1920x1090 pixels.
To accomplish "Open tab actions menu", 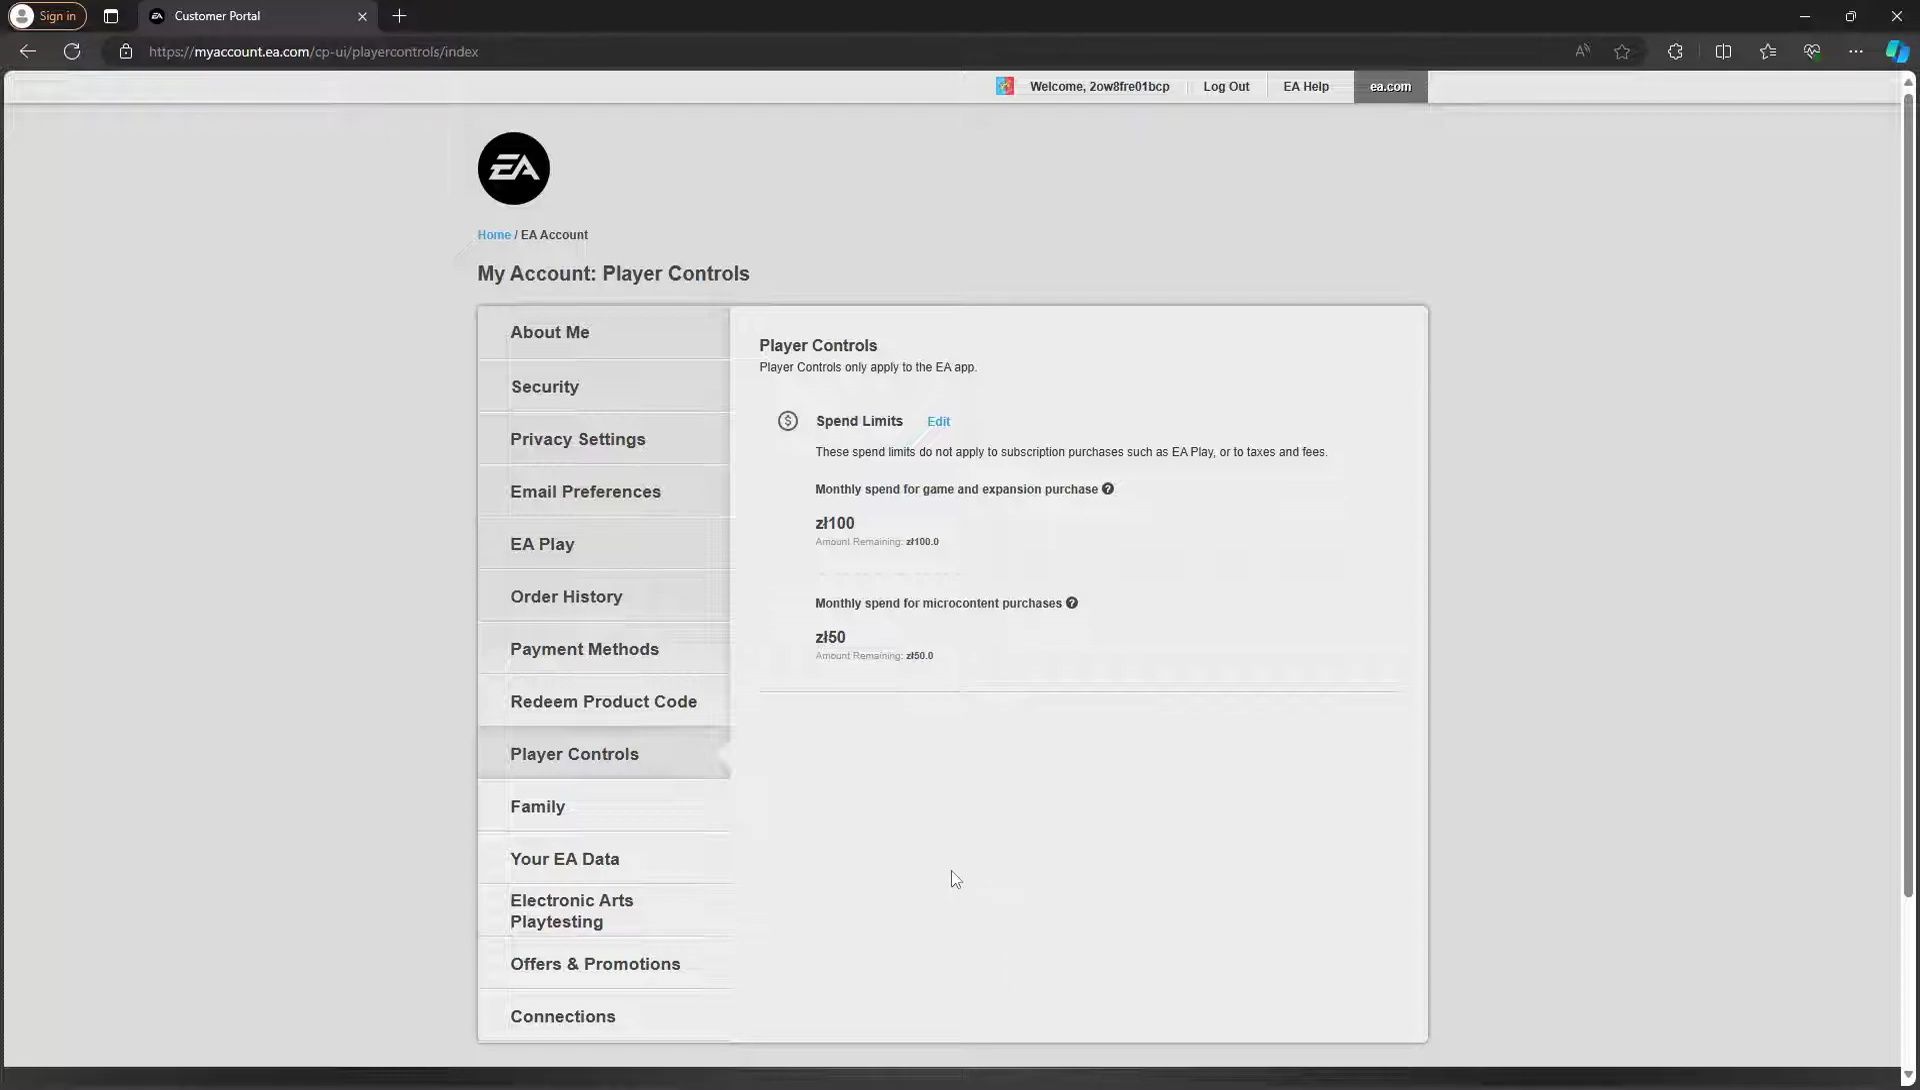I will [111, 16].
